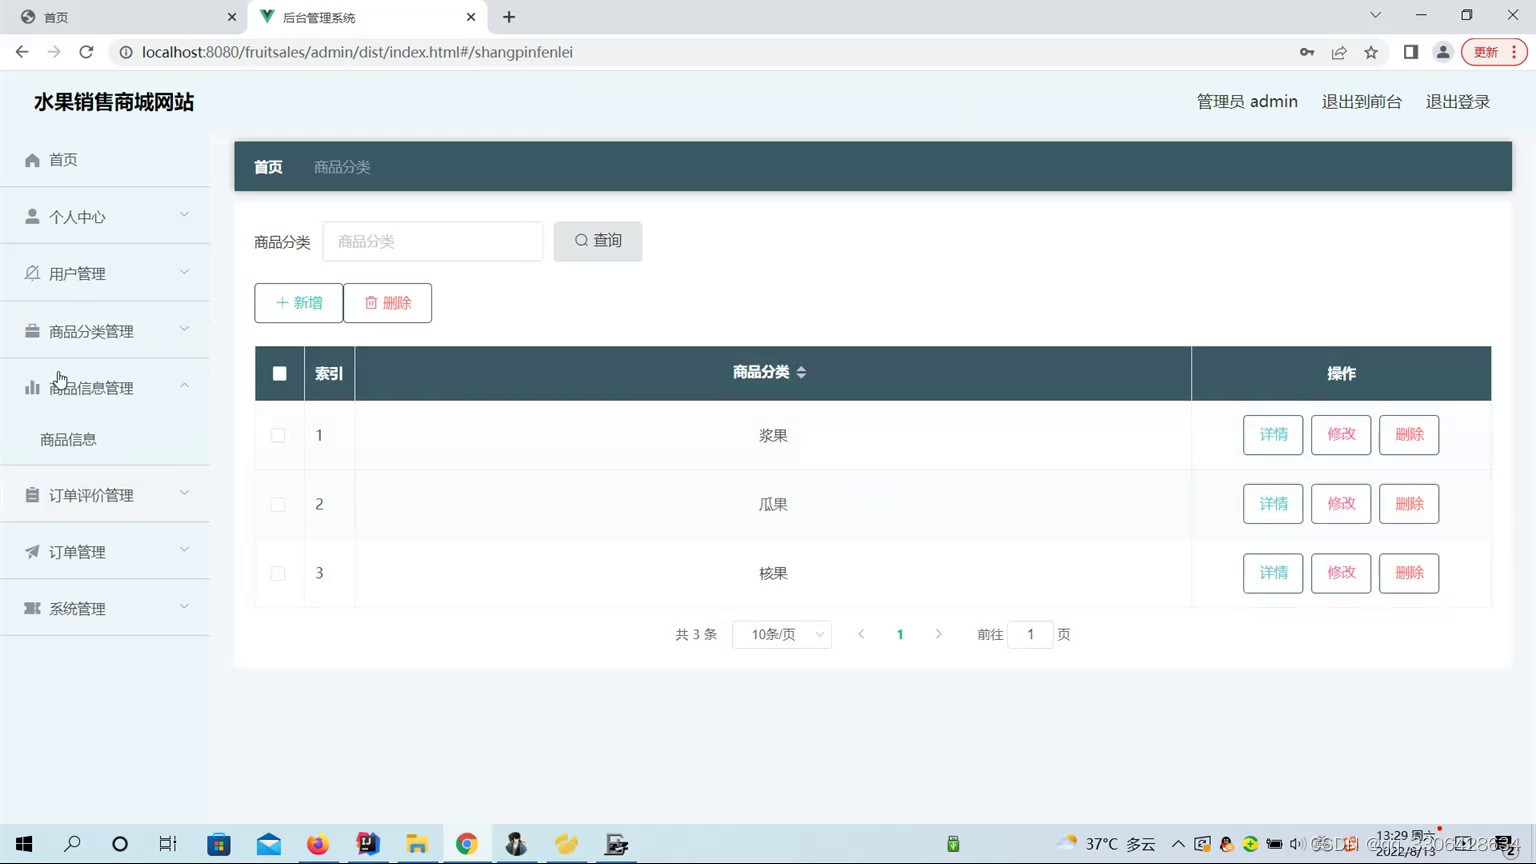Screen dimensions: 1536x864
Task: Click the clipboard icon next to 订单评价管理
Action: click(x=32, y=495)
